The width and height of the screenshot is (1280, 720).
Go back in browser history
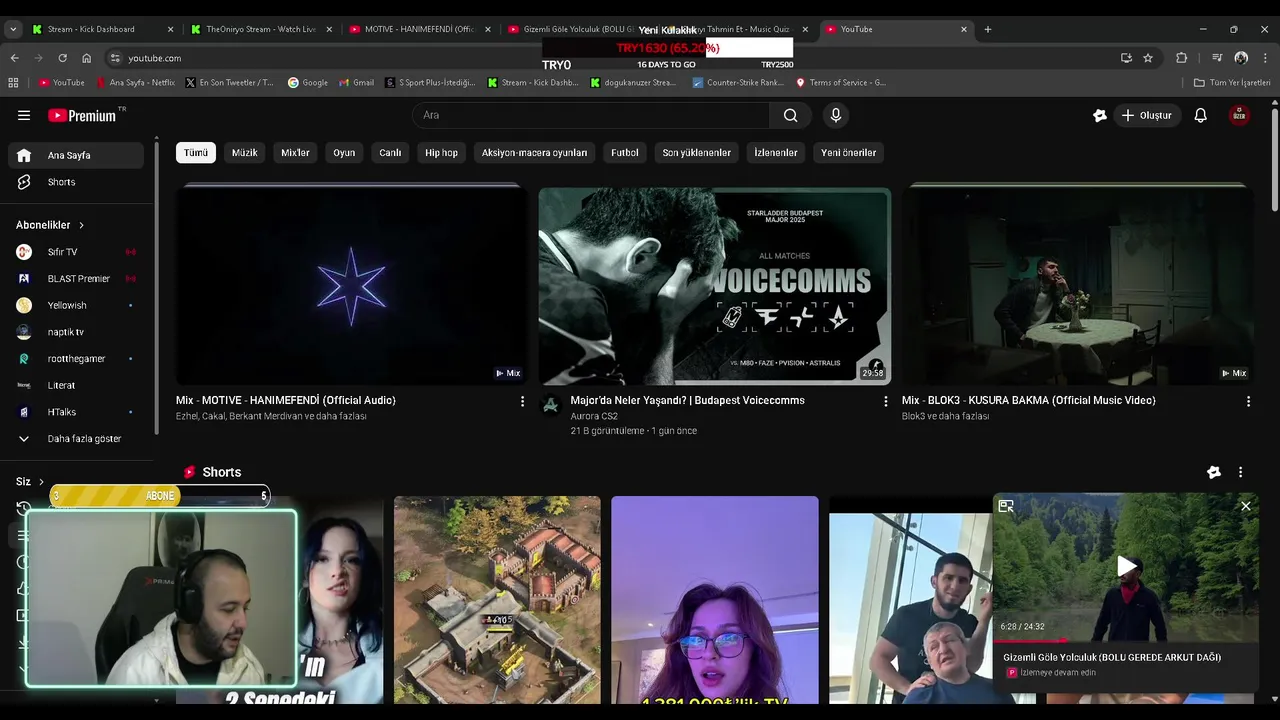pos(14,58)
